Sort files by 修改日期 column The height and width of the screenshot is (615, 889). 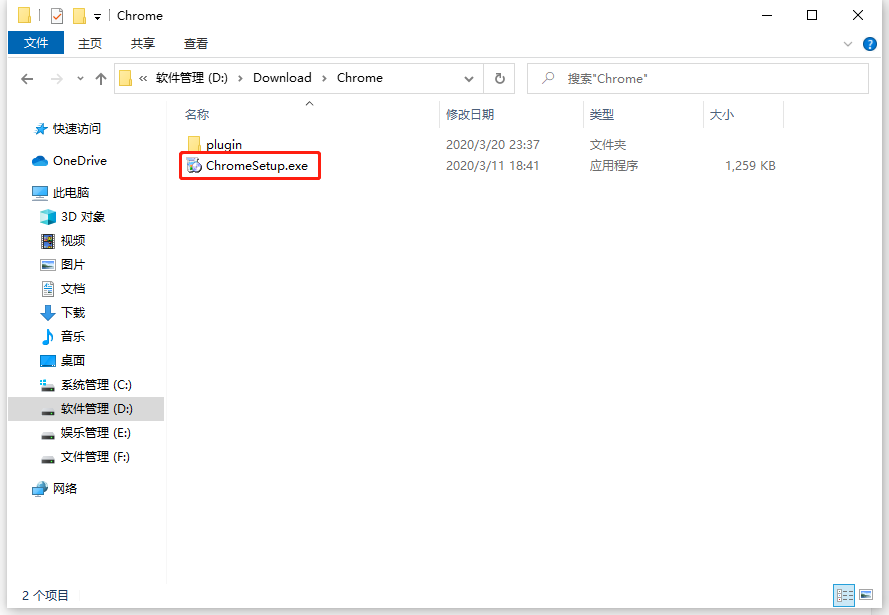pos(470,114)
